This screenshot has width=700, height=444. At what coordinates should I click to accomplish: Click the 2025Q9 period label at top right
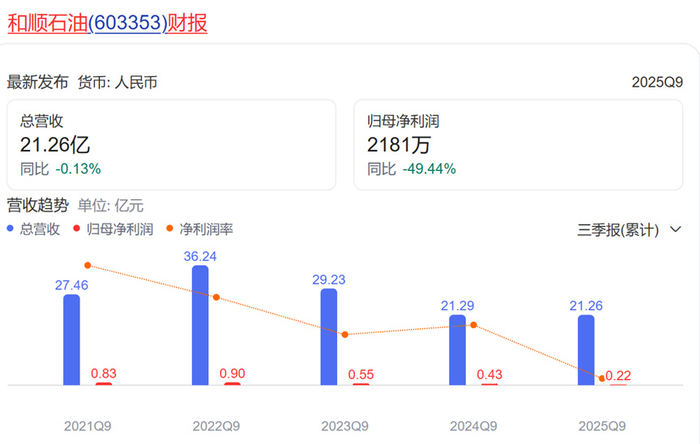point(657,82)
